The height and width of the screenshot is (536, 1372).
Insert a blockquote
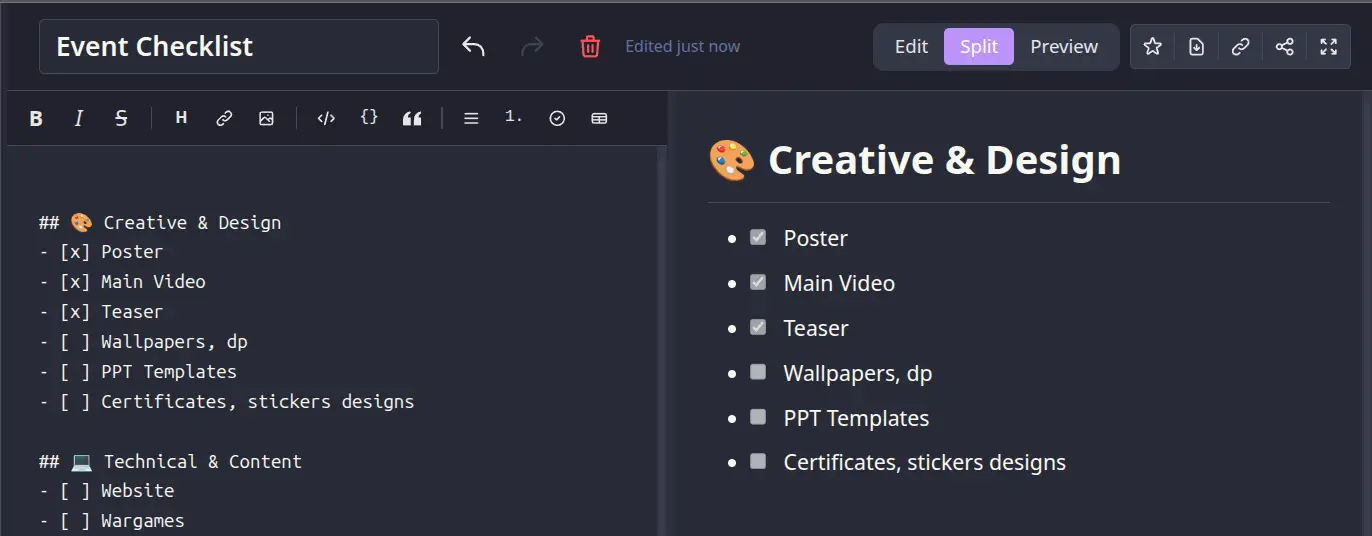(412, 118)
